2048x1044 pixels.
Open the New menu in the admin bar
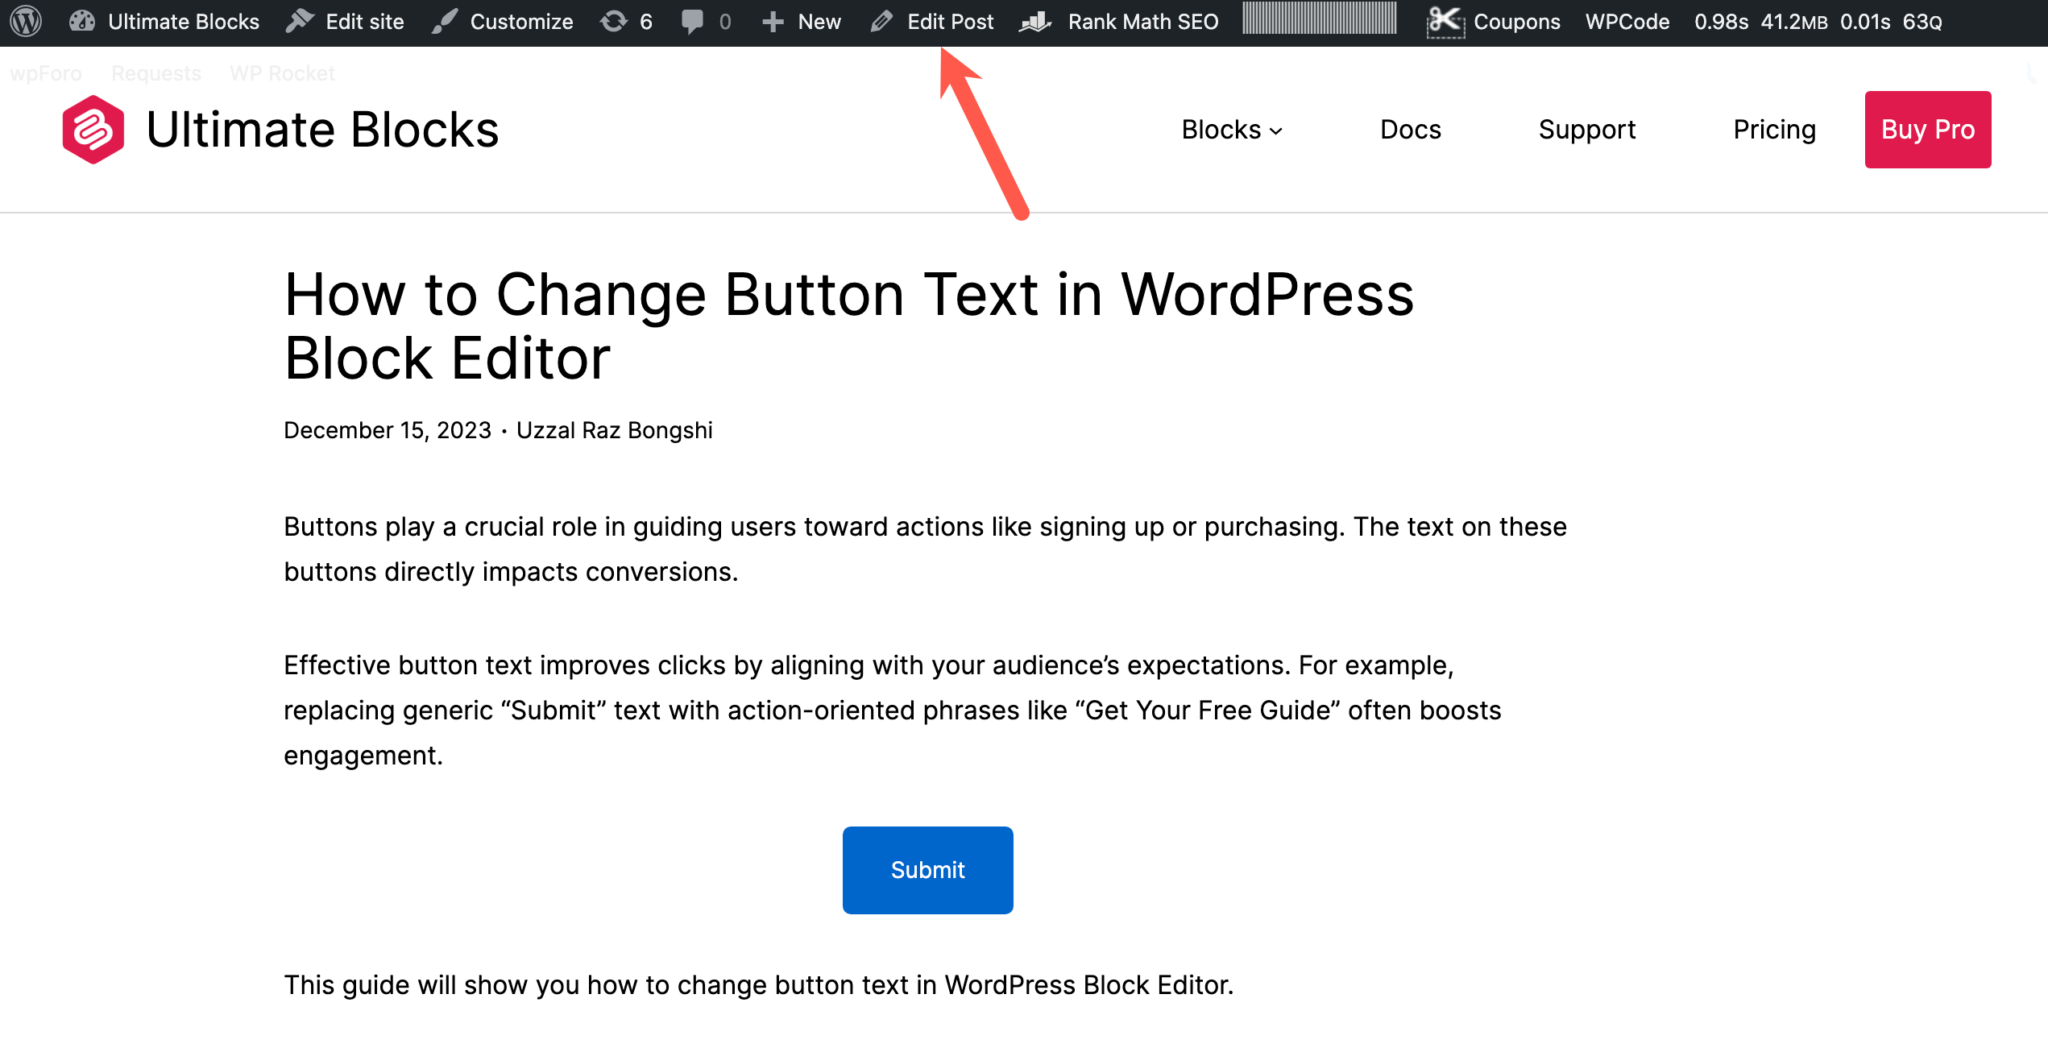pyautogui.click(x=800, y=21)
